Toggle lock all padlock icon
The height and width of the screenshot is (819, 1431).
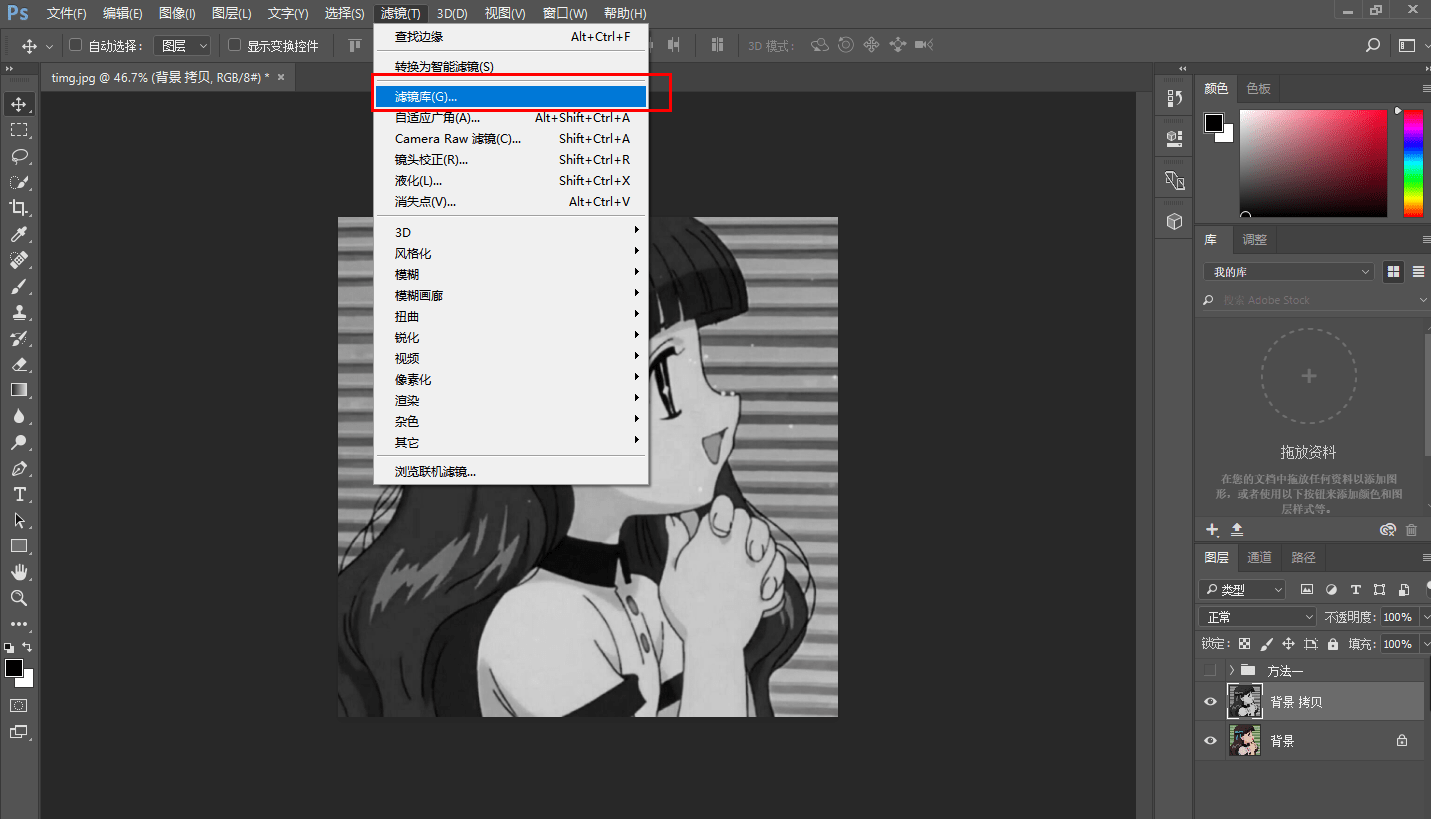[x=1333, y=644]
